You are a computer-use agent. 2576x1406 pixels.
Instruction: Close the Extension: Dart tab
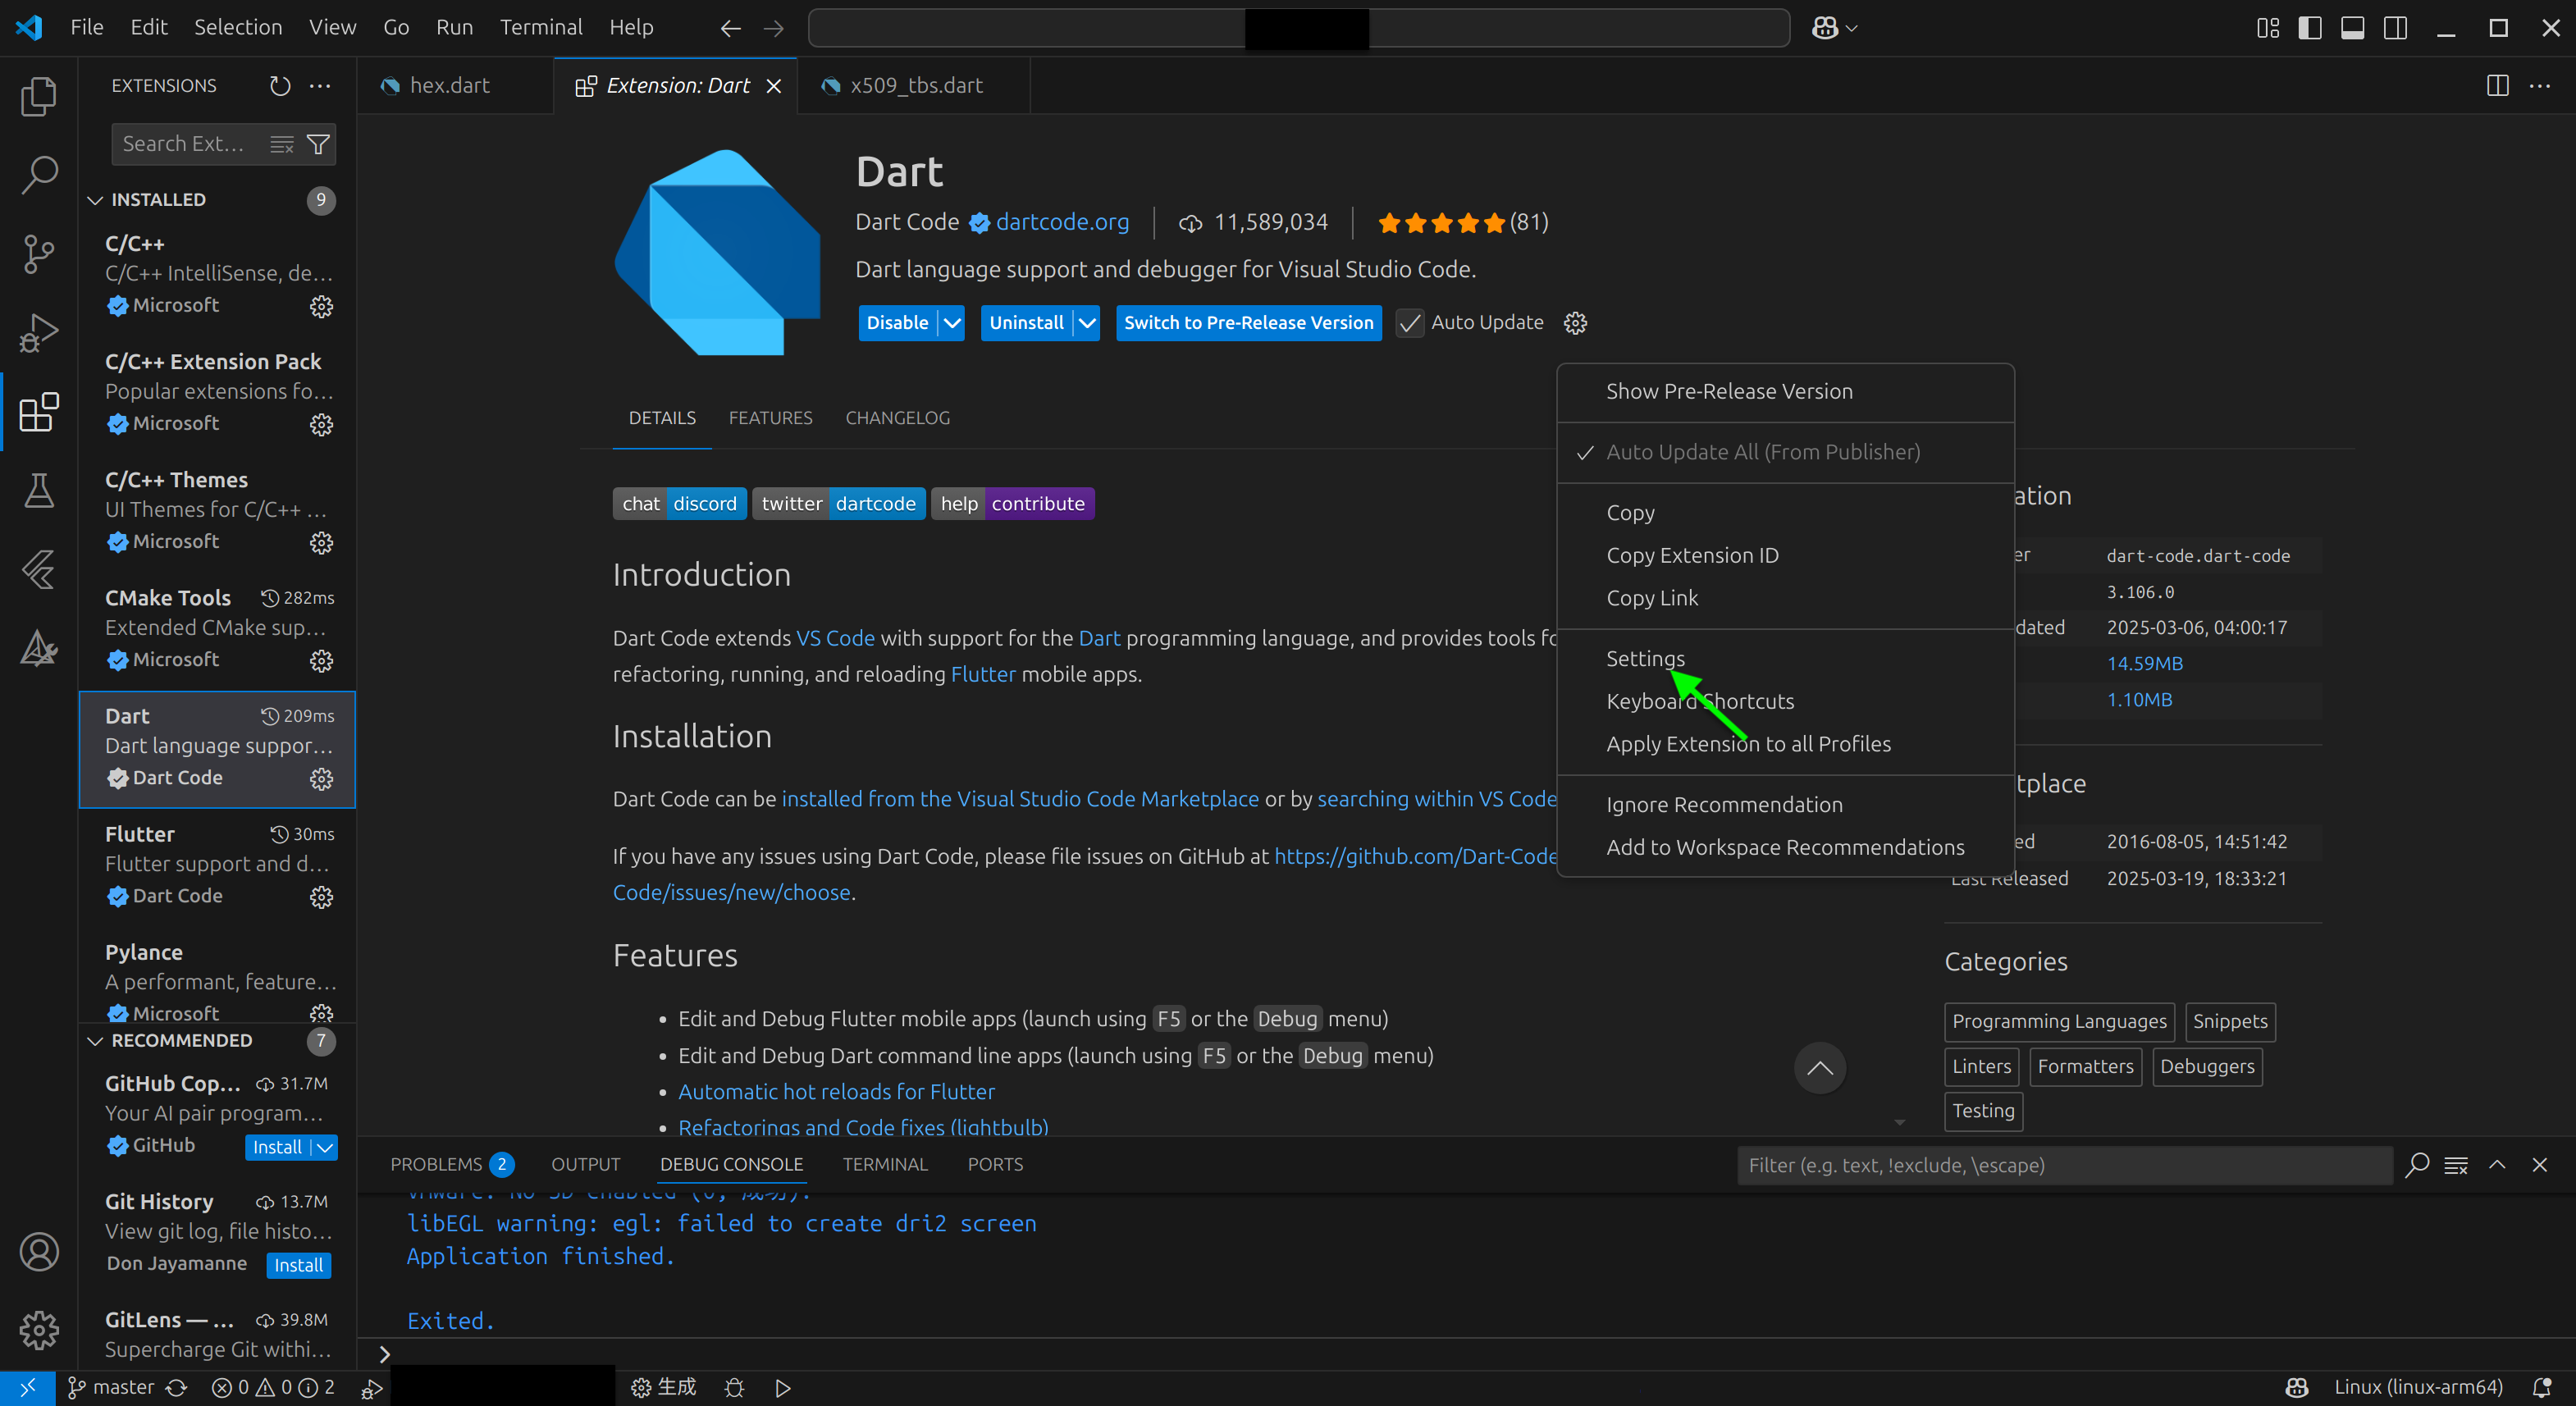(x=774, y=86)
